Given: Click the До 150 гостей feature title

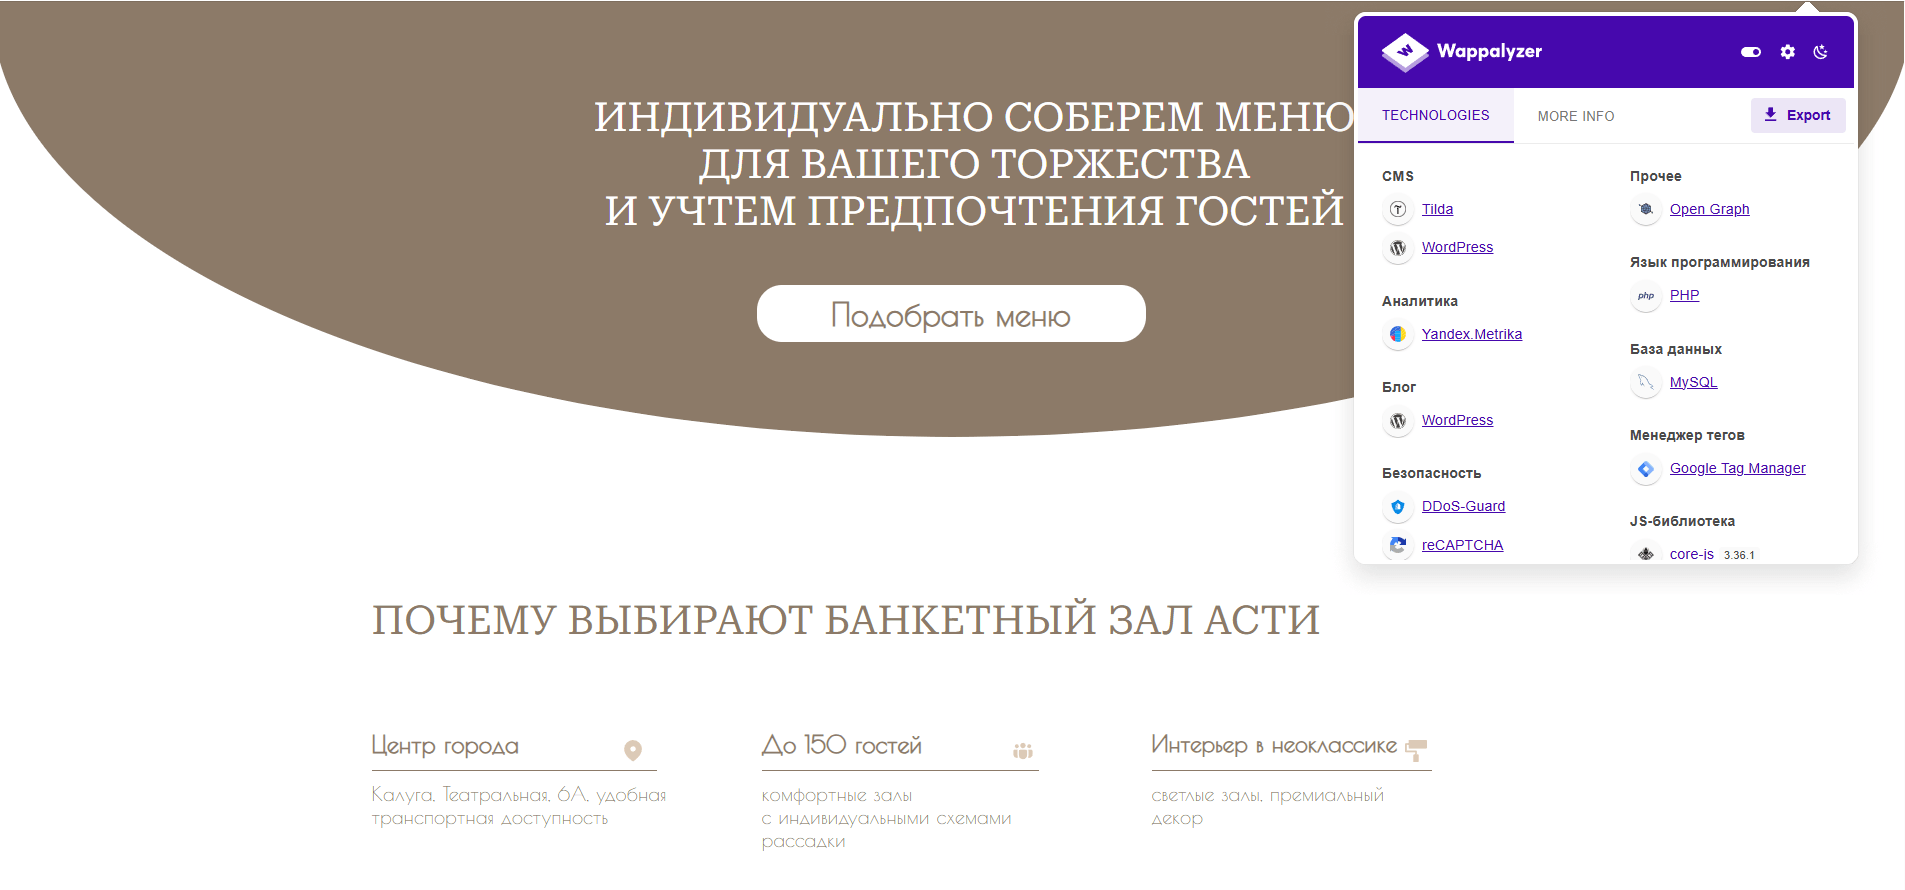Looking at the screenshot, I should (x=842, y=745).
